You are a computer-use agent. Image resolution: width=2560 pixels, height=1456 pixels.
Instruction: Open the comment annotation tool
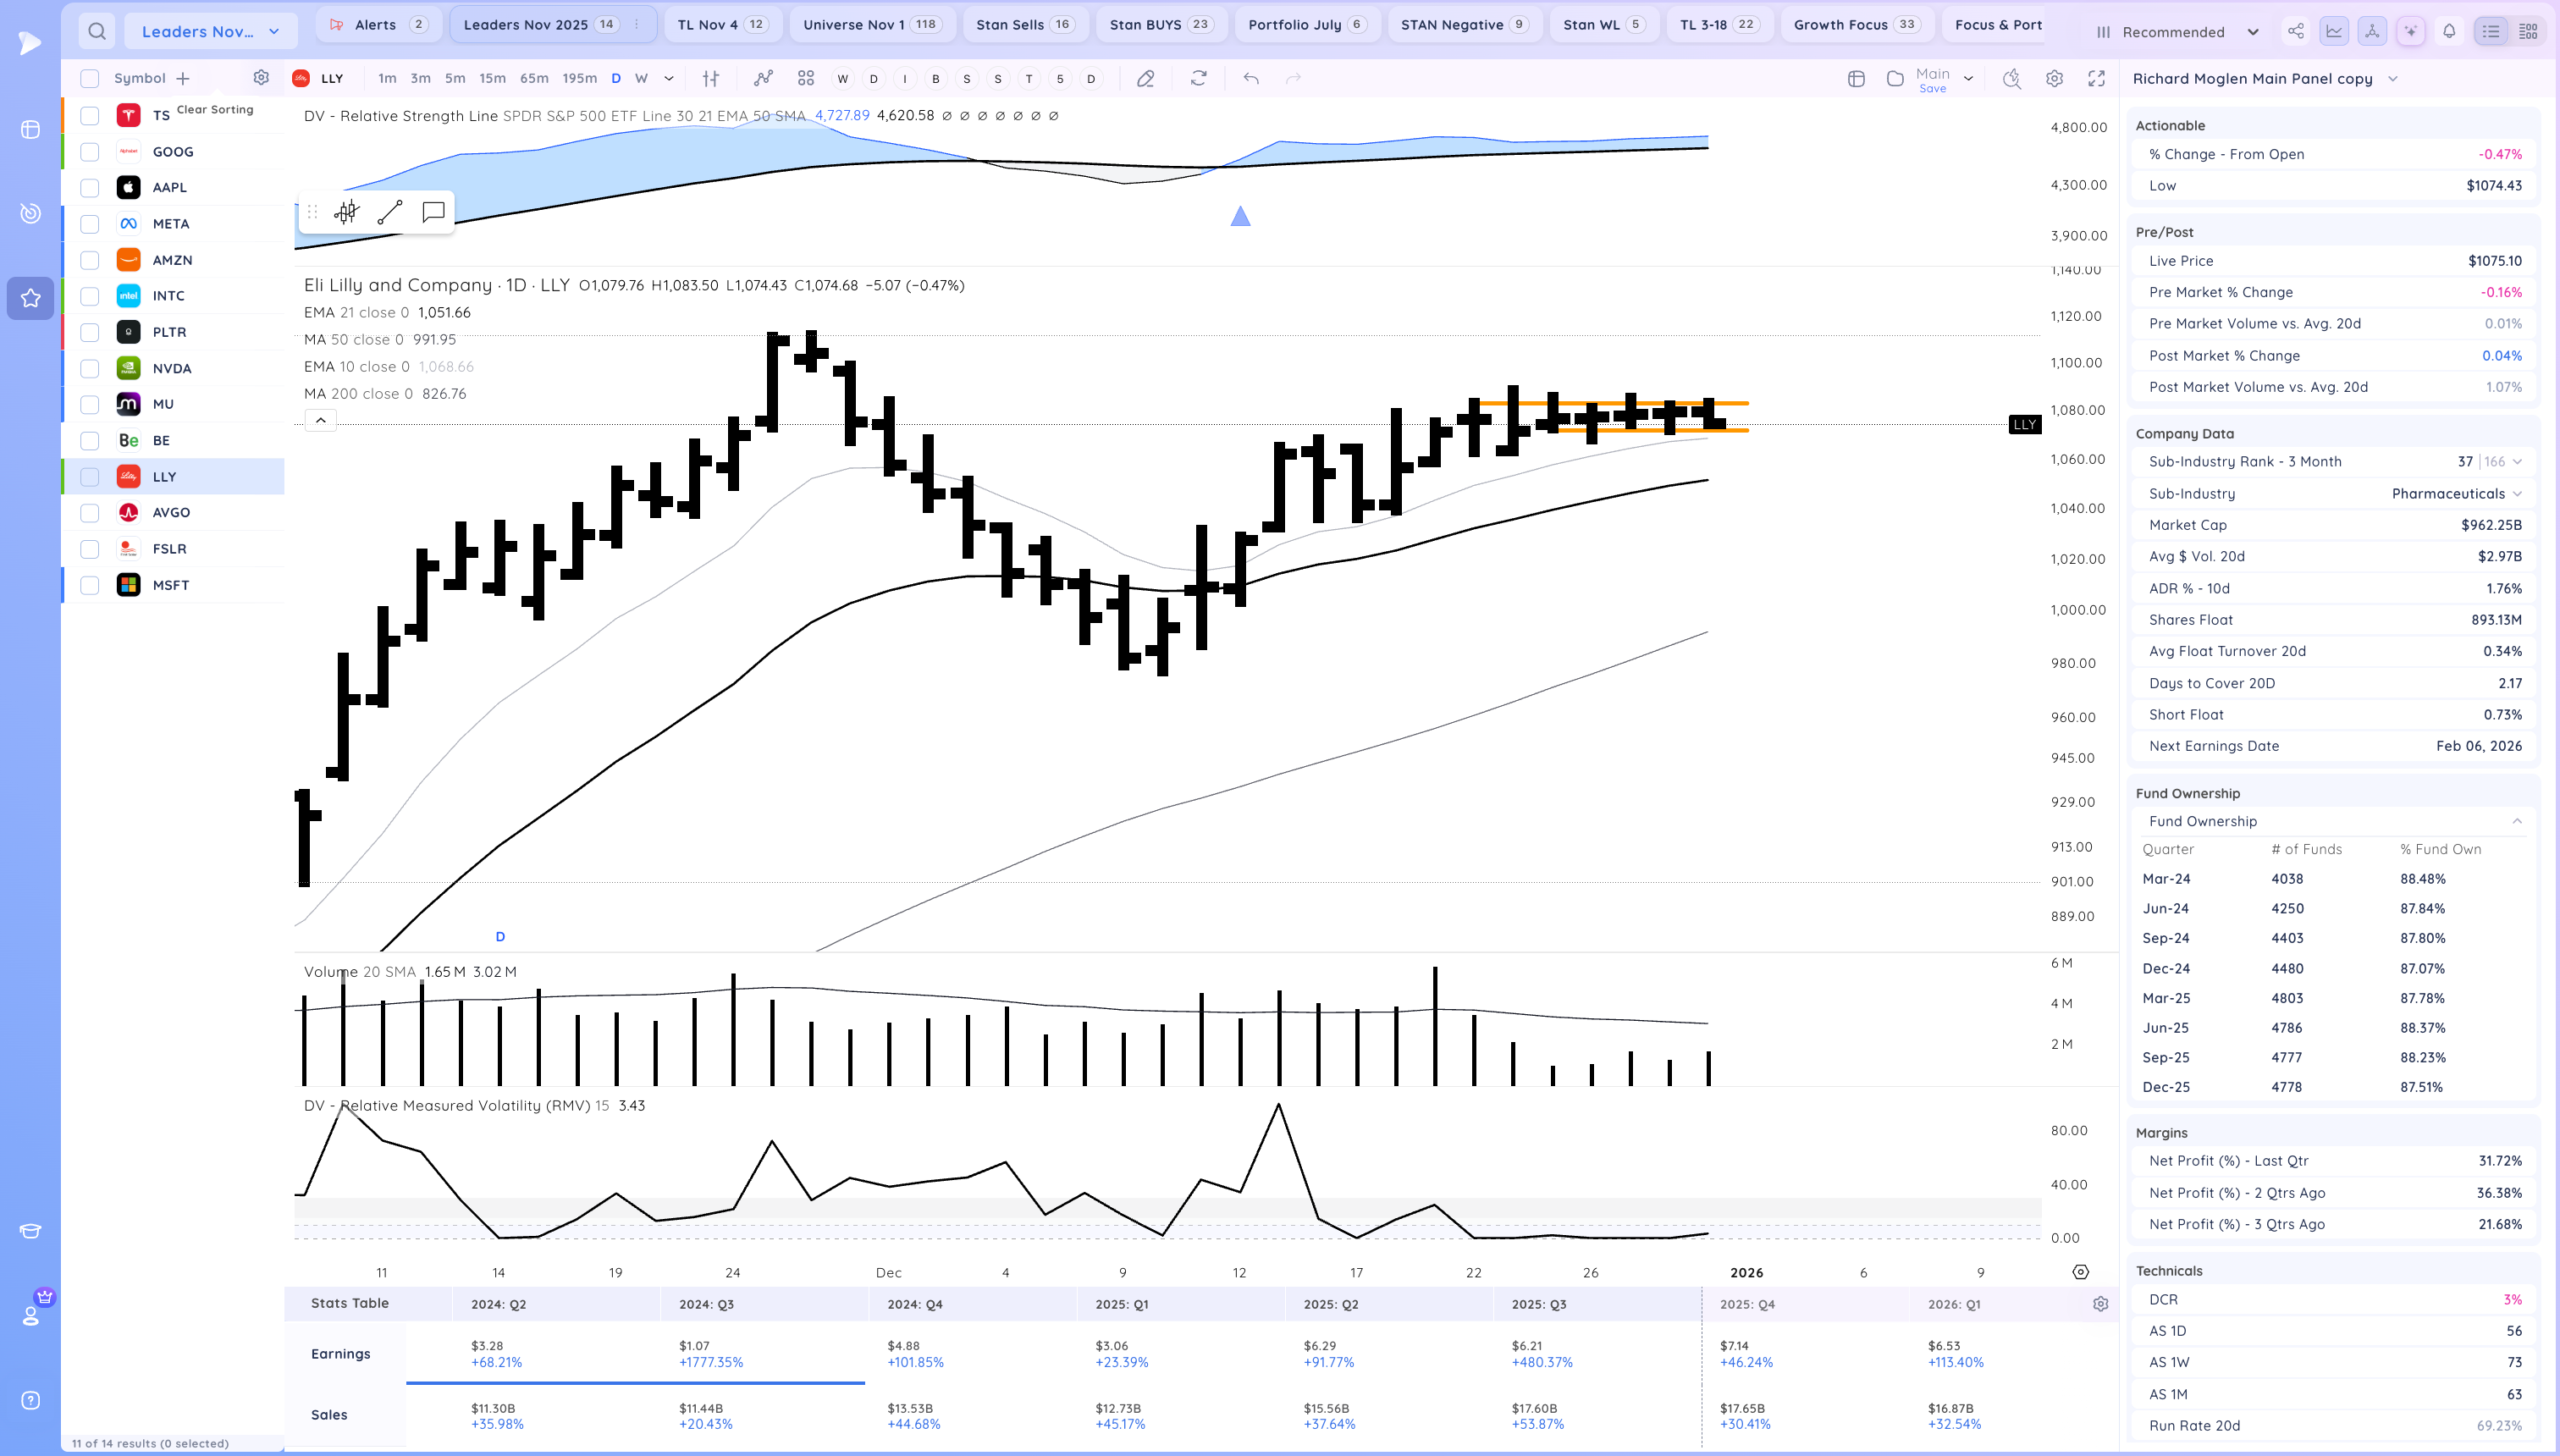point(433,212)
